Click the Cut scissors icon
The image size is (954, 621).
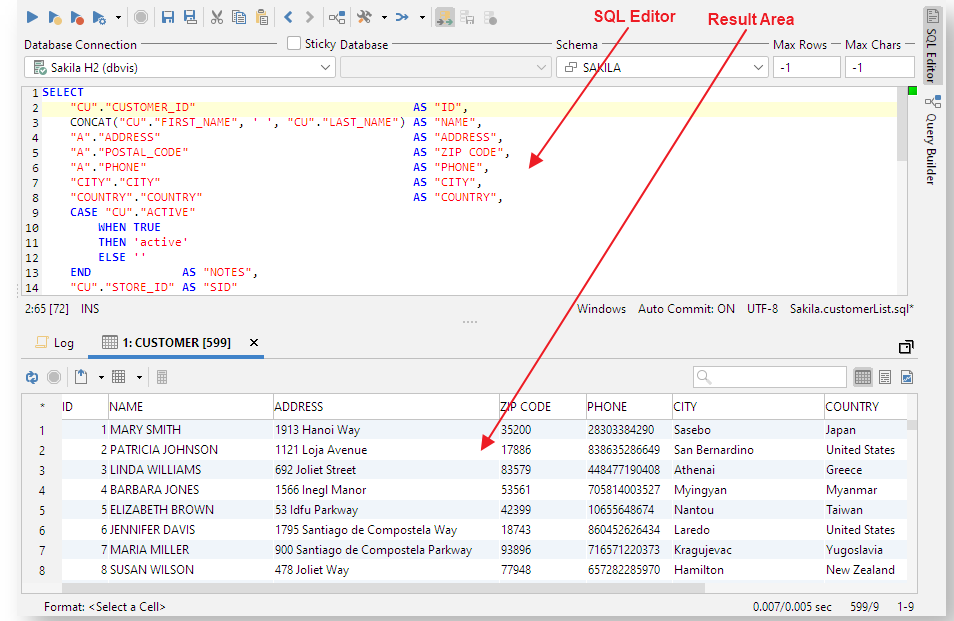216,17
